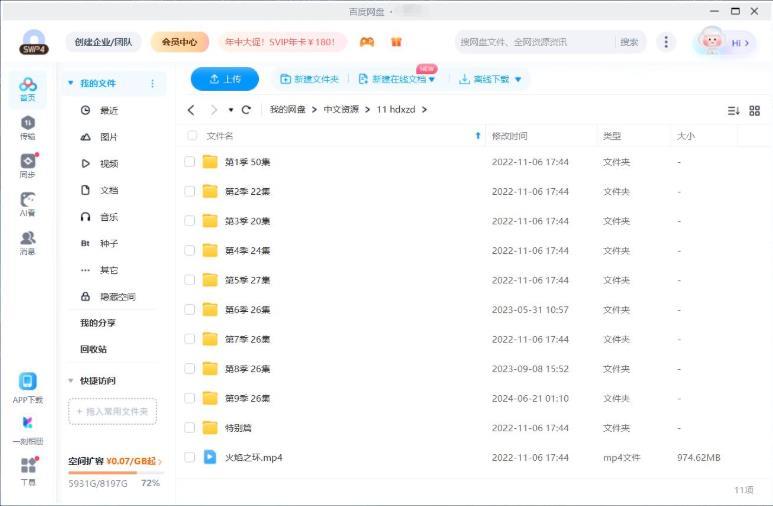
Task: Collapse the 快捷访问 section arrow
Action: (x=71, y=381)
